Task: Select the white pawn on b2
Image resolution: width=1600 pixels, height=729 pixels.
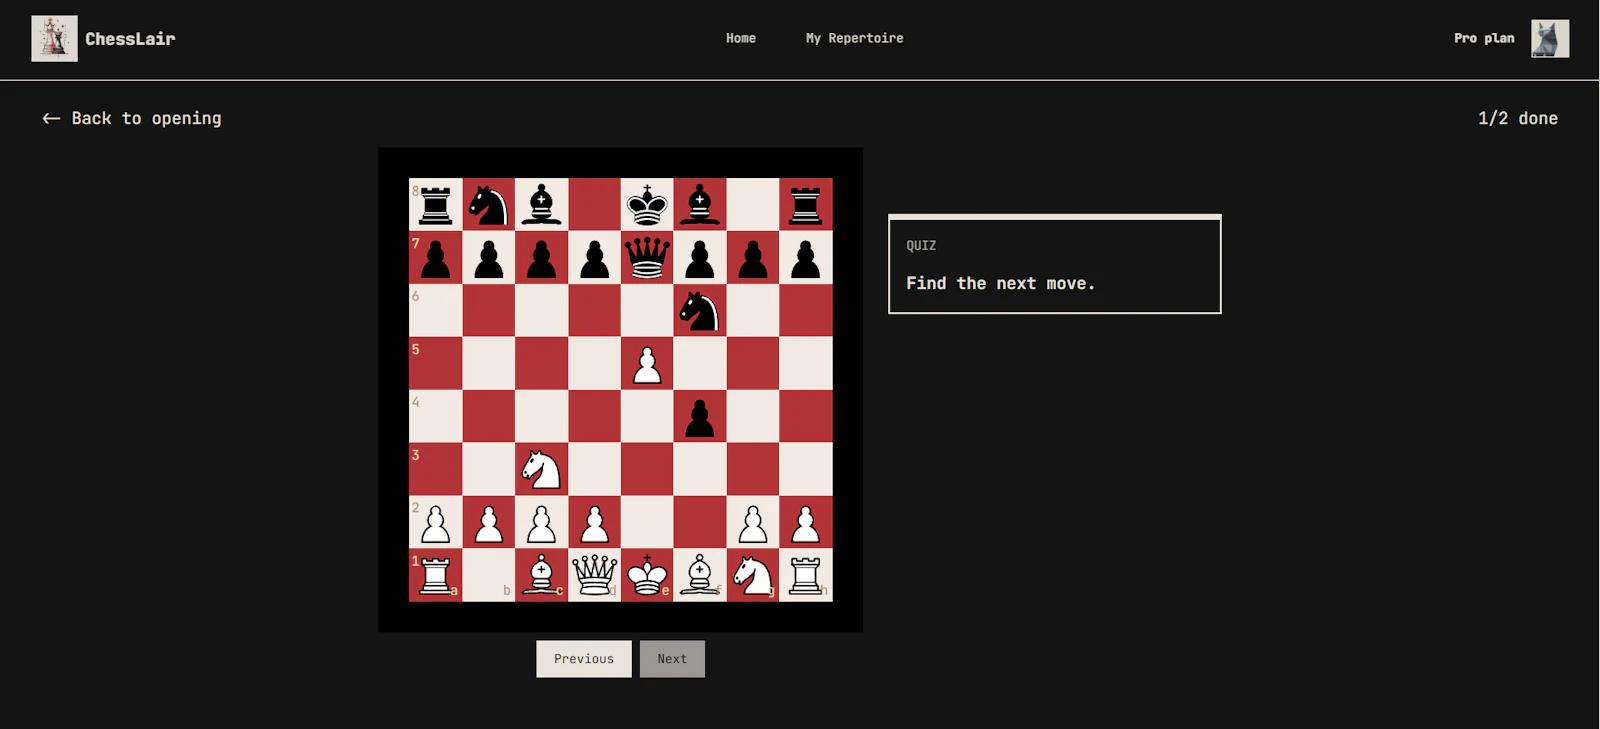Action: pos(488,522)
